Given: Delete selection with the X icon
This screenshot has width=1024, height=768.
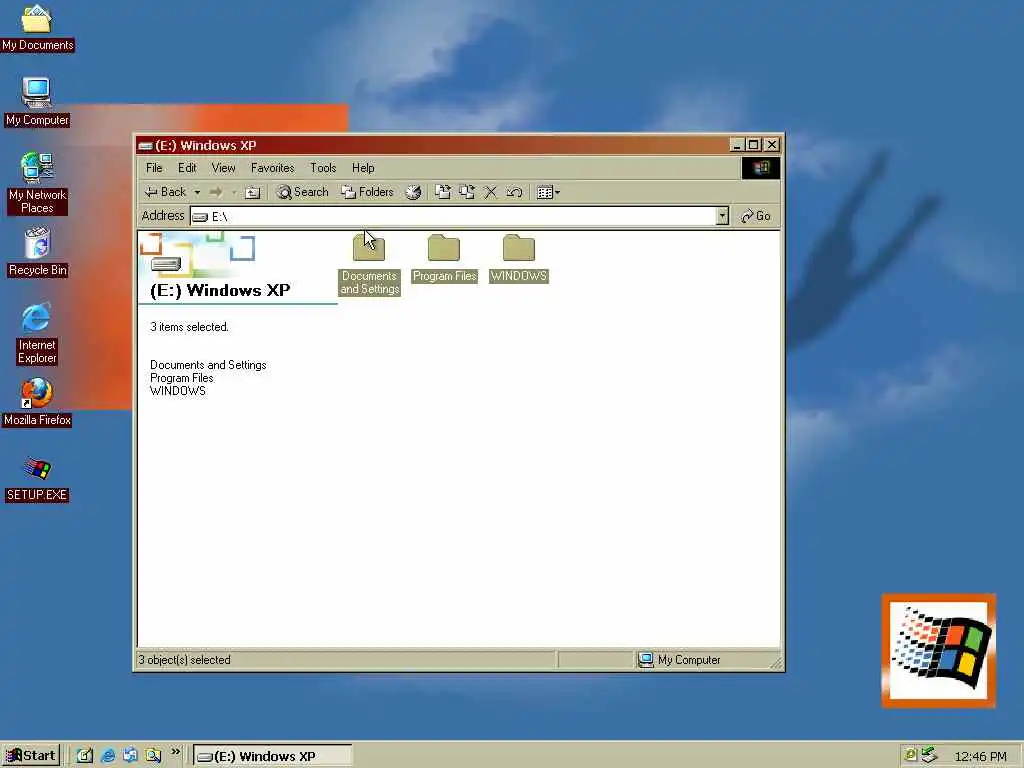Looking at the screenshot, I should point(490,192).
